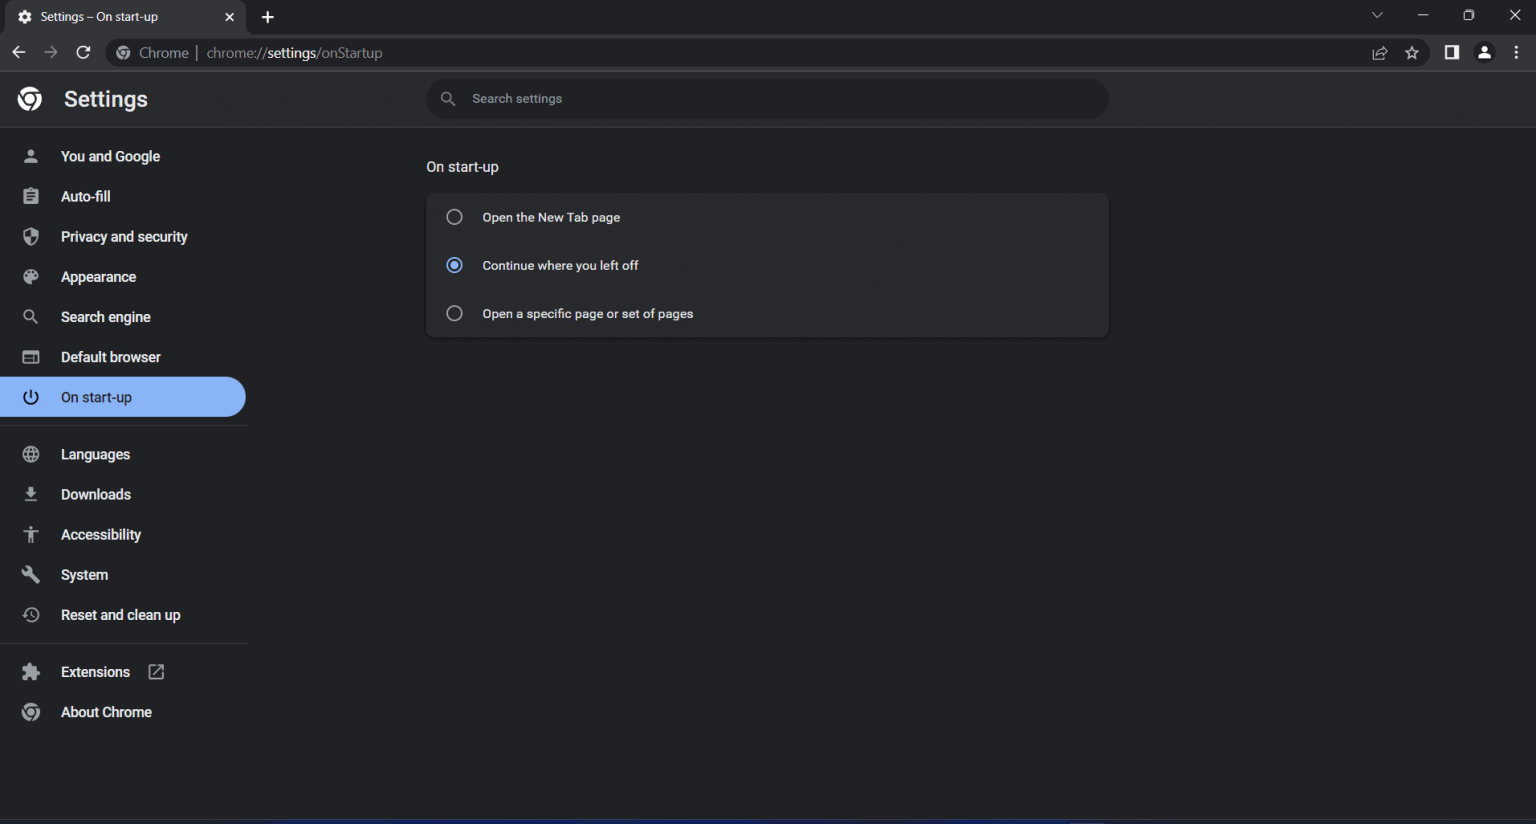Screen dimensions: 1536x824
Task: Select Open the New Tab page option
Action: [x=455, y=217]
